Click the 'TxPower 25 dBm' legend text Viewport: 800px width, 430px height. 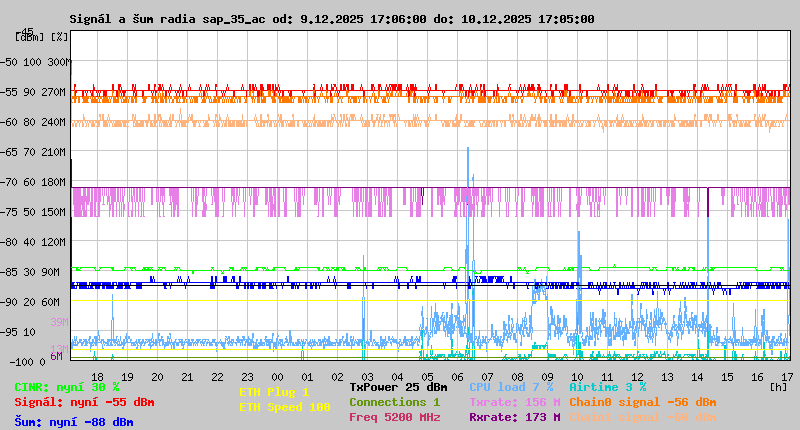(x=398, y=387)
